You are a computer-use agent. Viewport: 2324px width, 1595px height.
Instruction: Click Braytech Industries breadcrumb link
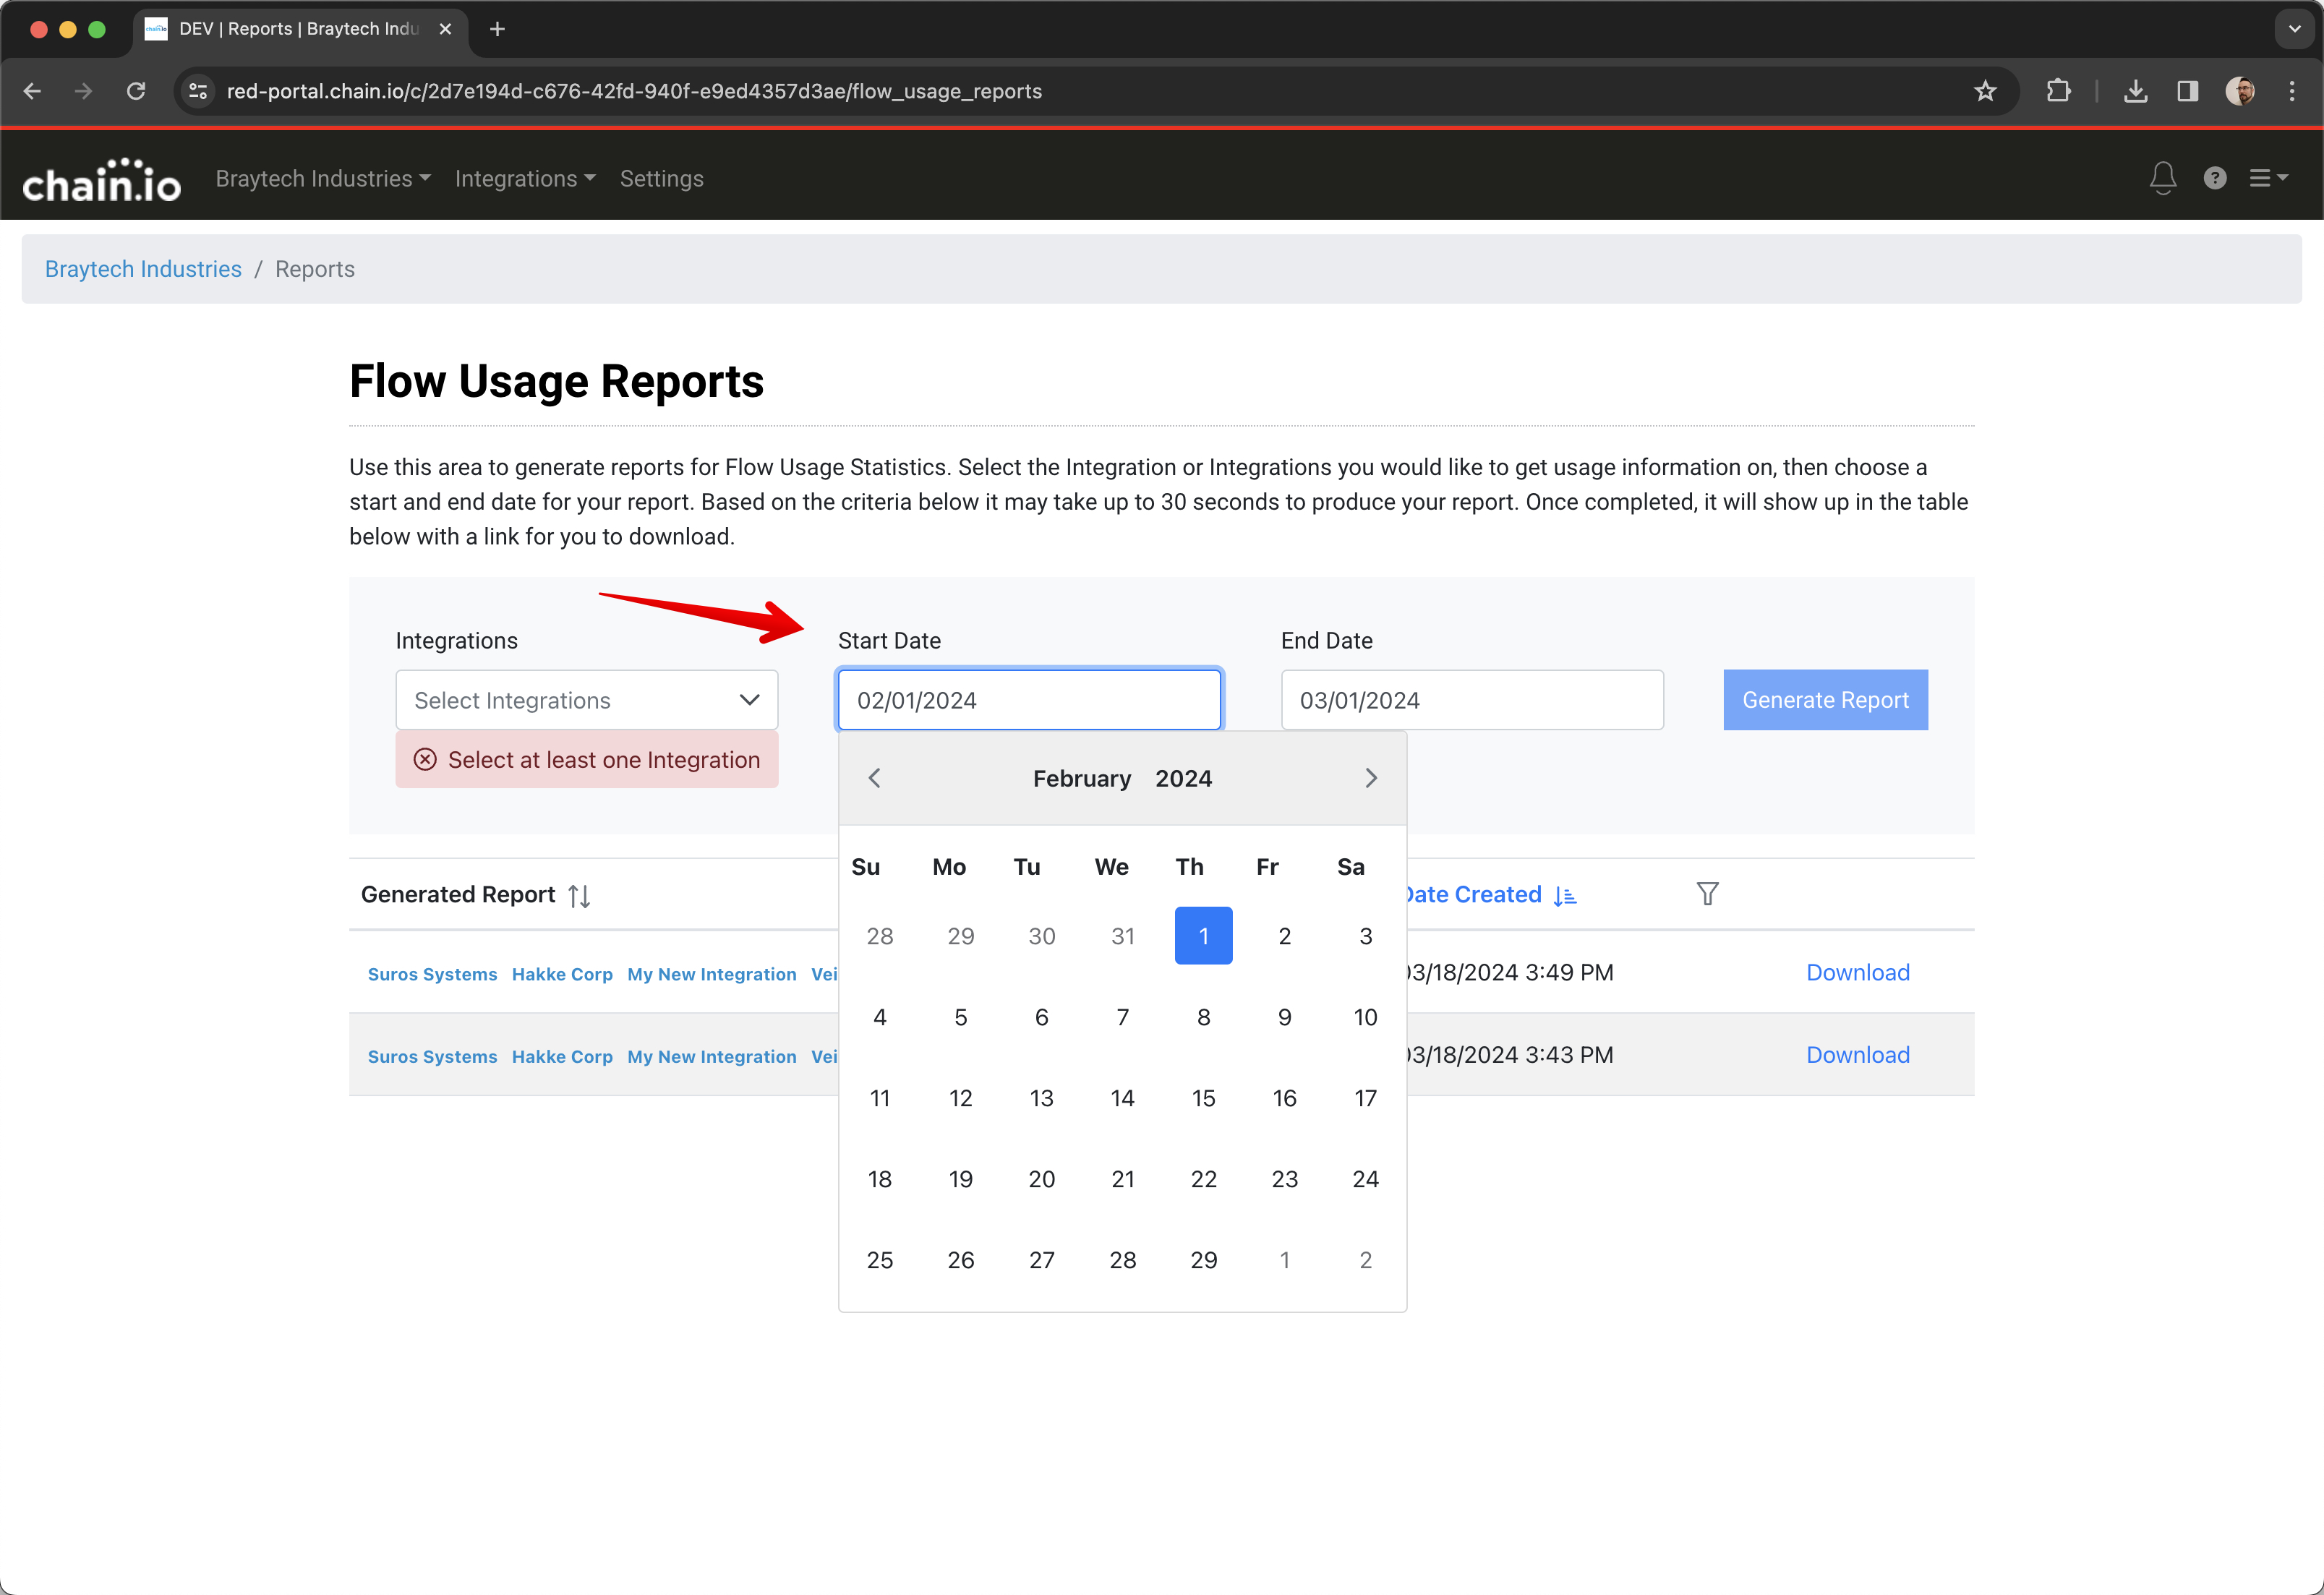[x=143, y=269]
